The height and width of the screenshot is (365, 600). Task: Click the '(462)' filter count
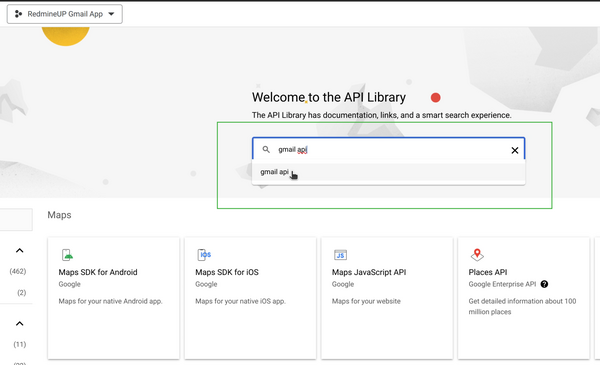(18, 271)
